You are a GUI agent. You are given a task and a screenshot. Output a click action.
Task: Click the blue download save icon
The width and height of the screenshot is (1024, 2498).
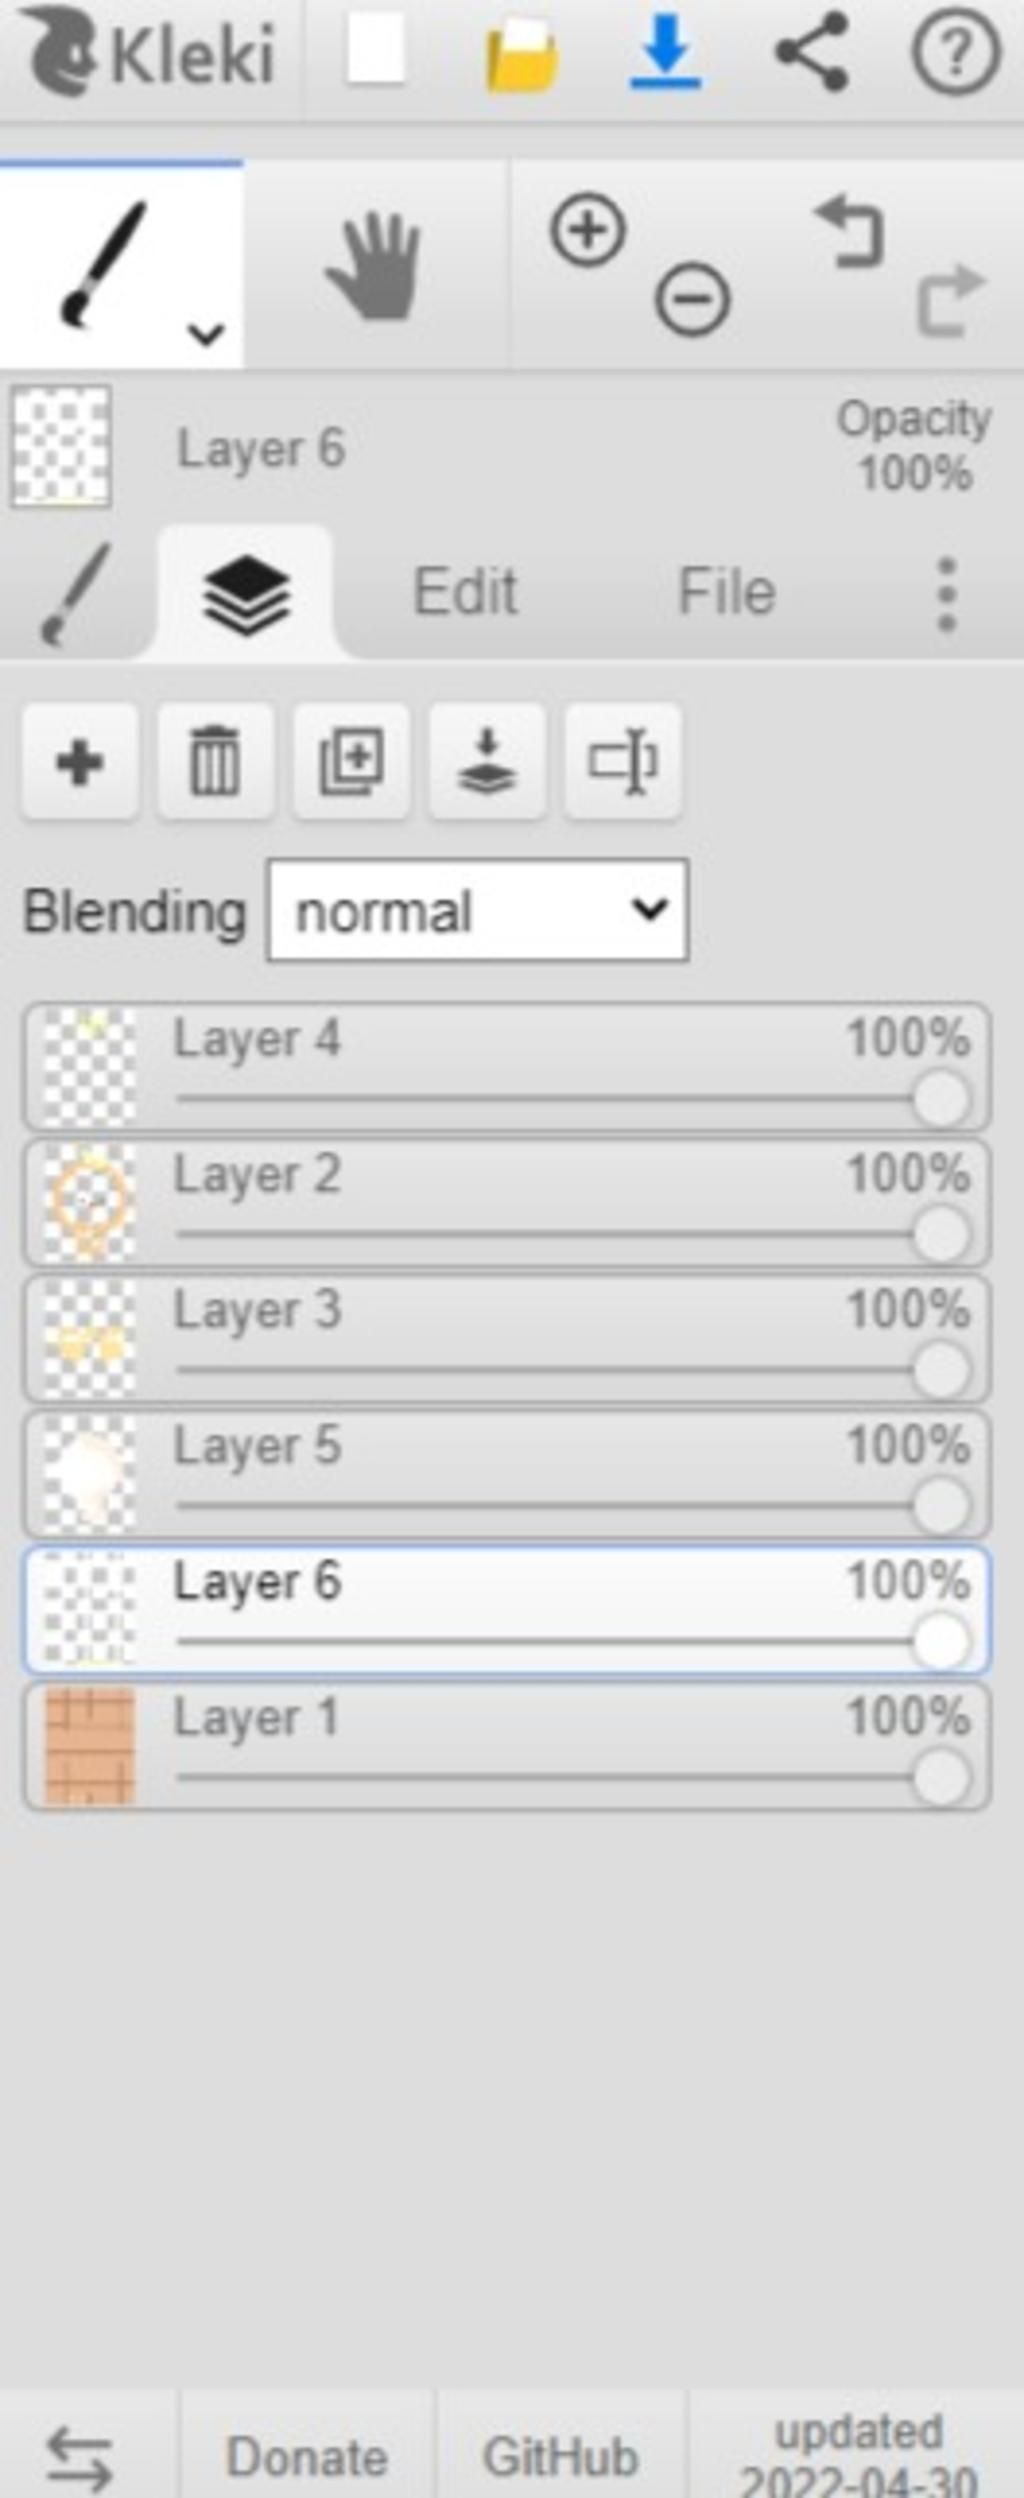666,52
